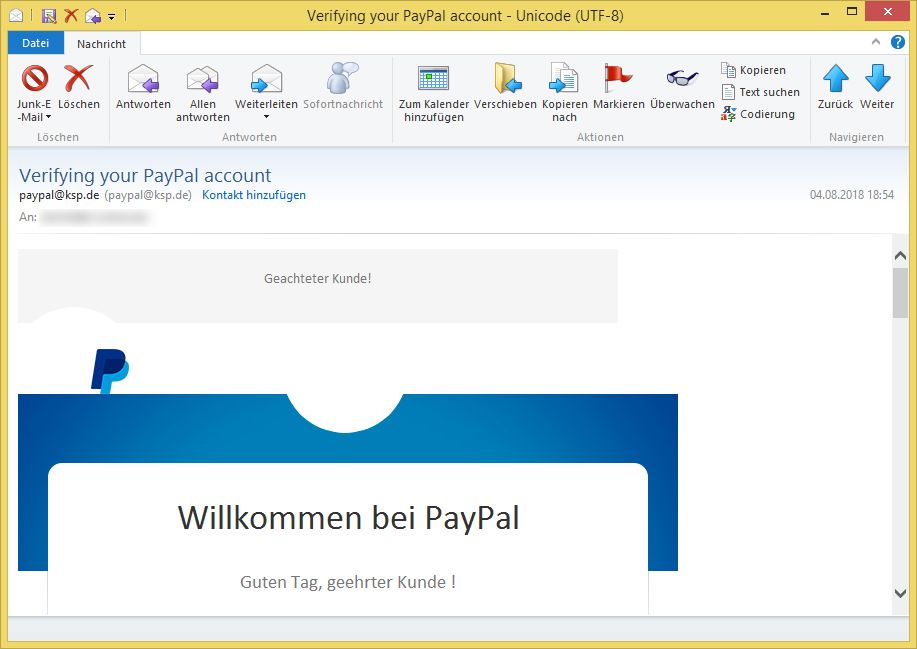This screenshot has height=649, width=917.
Task: Click Kopieren nach icon
Action: pos(564,78)
